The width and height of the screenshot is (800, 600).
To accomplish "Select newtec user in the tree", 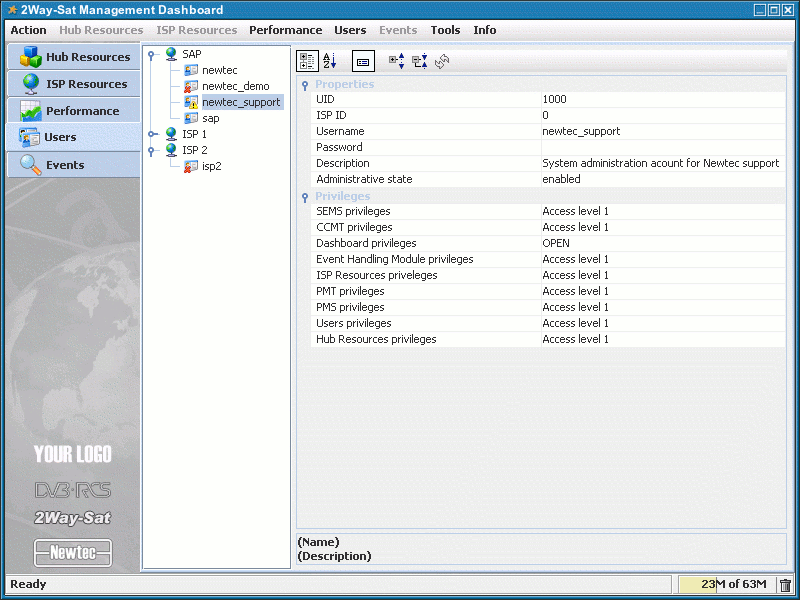I will [220, 70].
